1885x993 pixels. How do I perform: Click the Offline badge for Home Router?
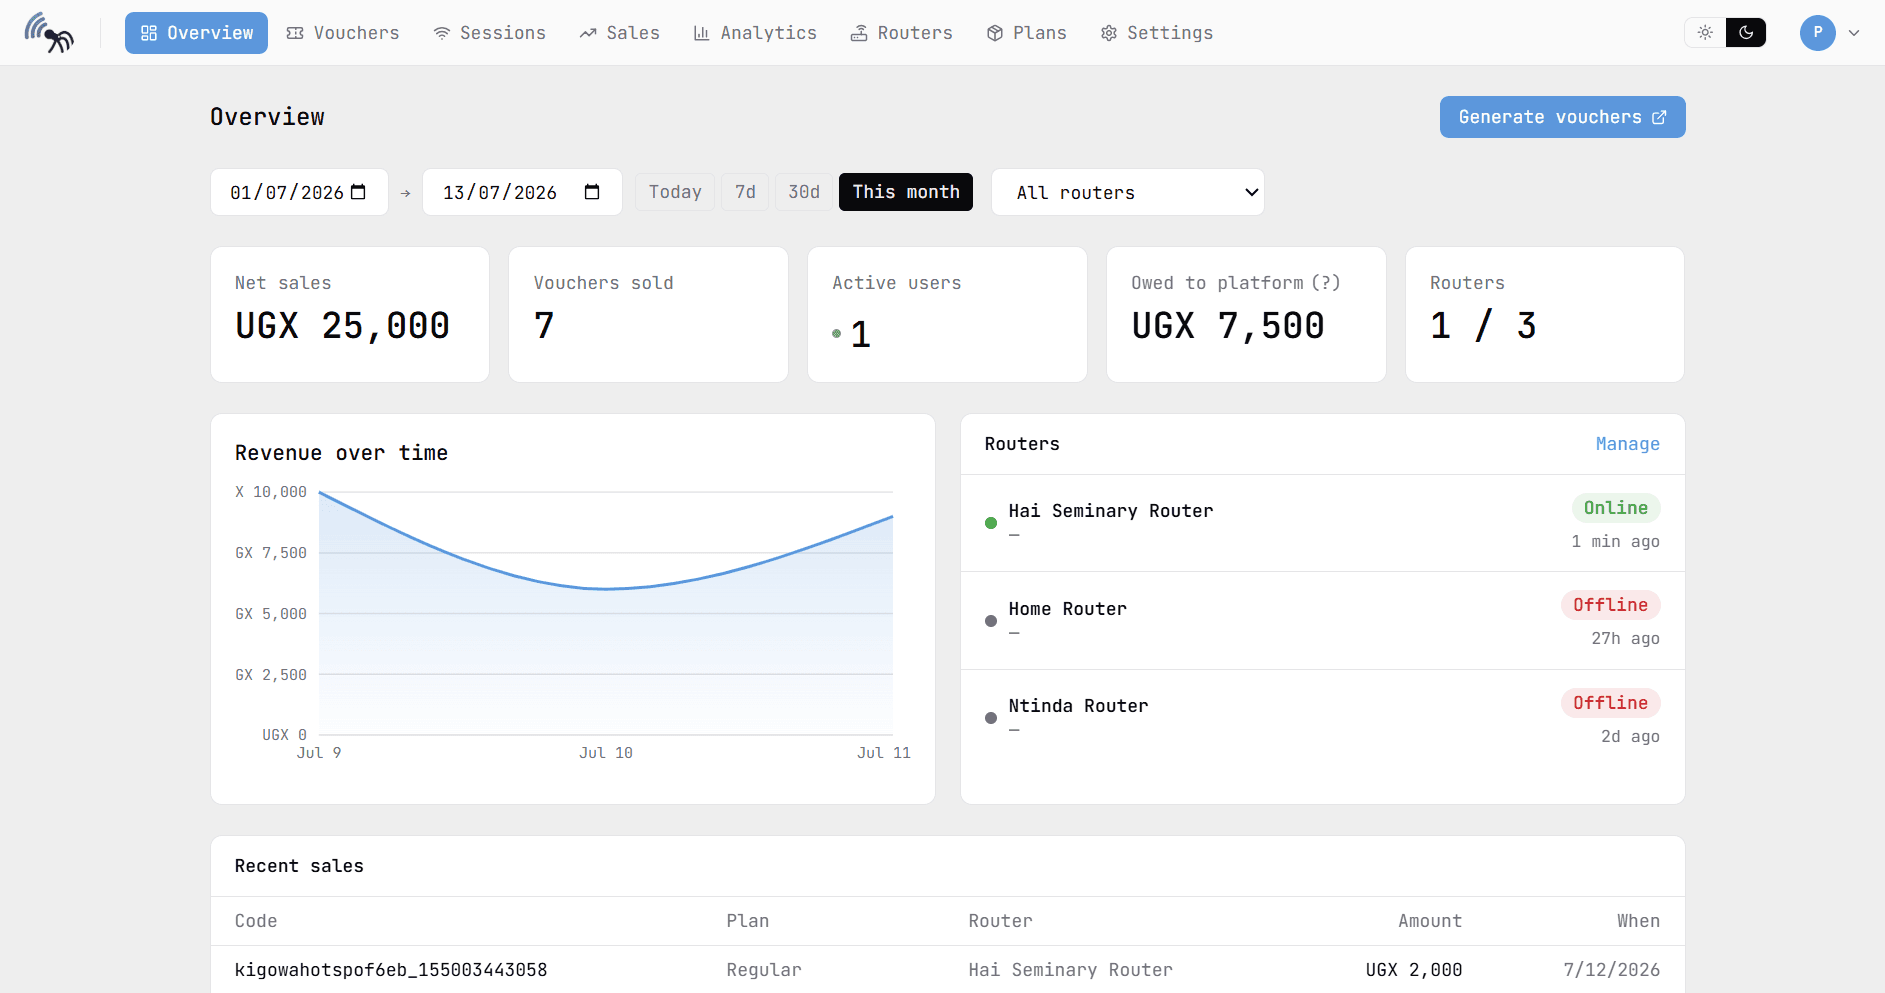[x=1611, y=605]
